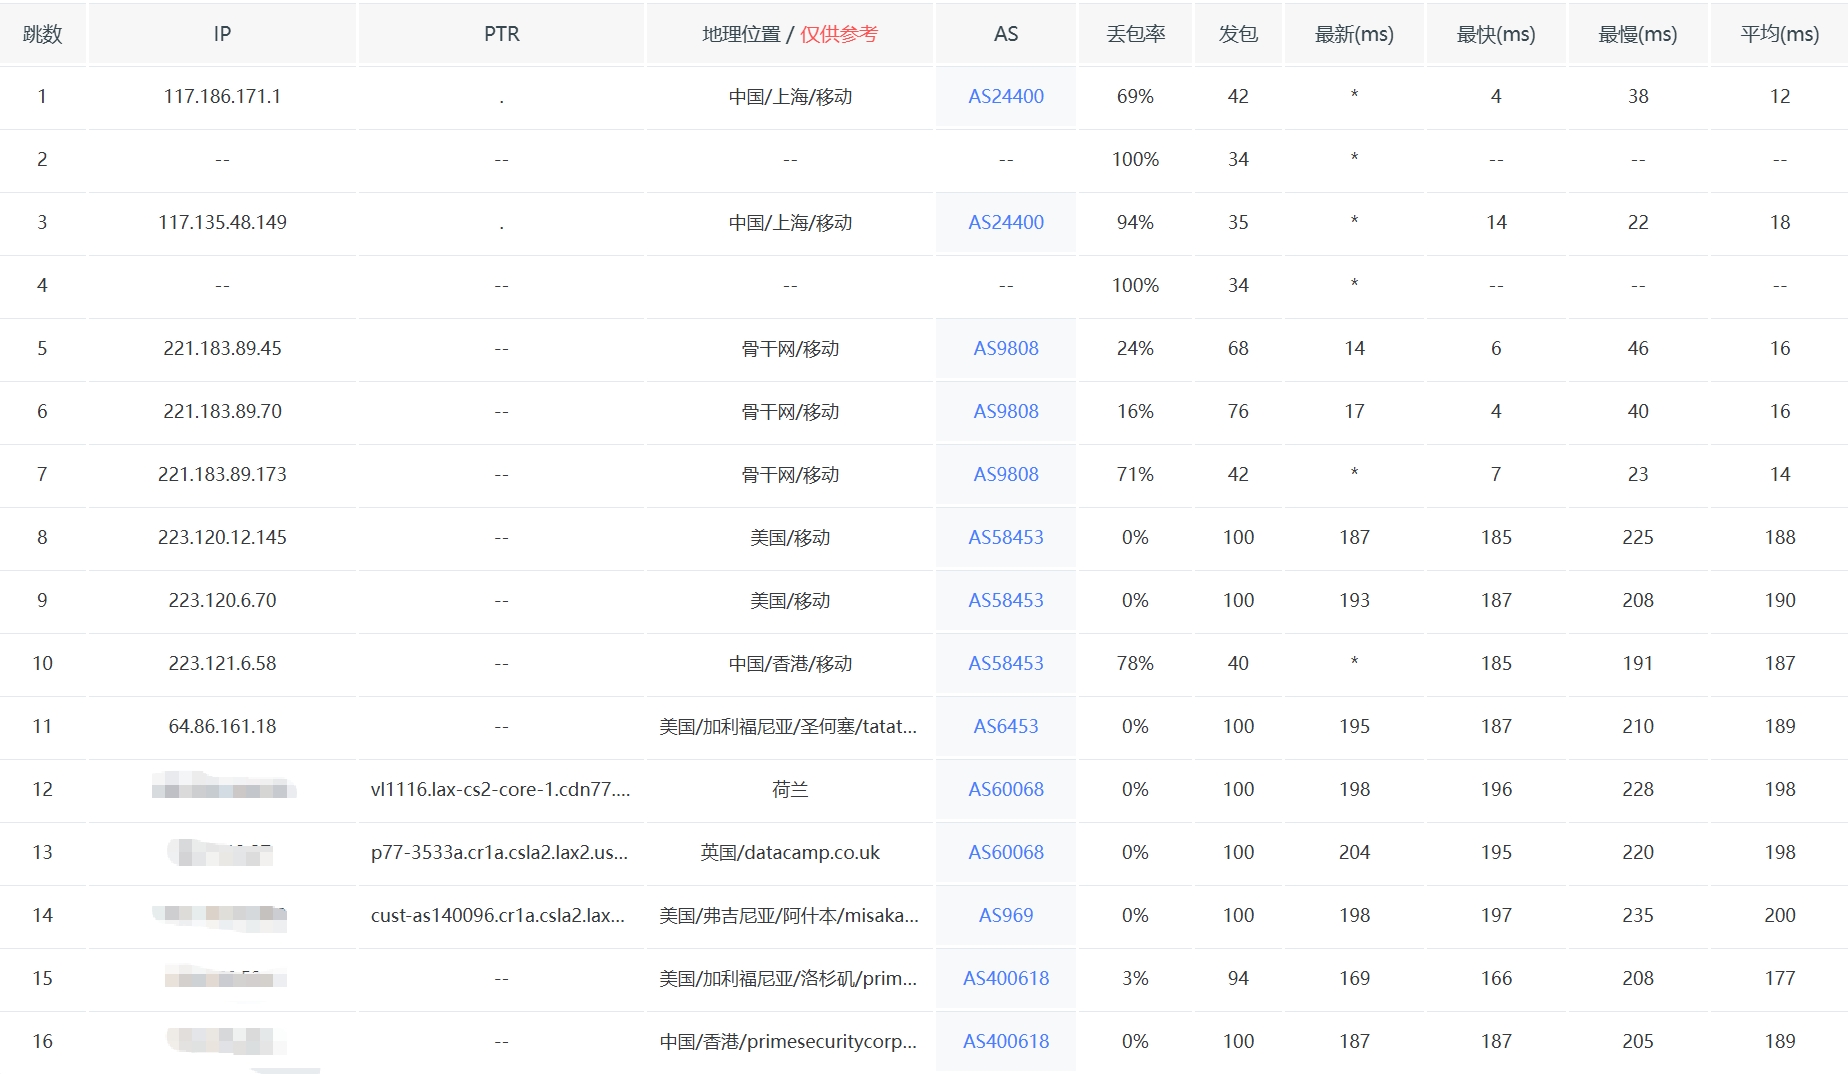Click the 最新(ms) column header
This screenshot has width=1848, height=1074.
(x=1354, y=34)
